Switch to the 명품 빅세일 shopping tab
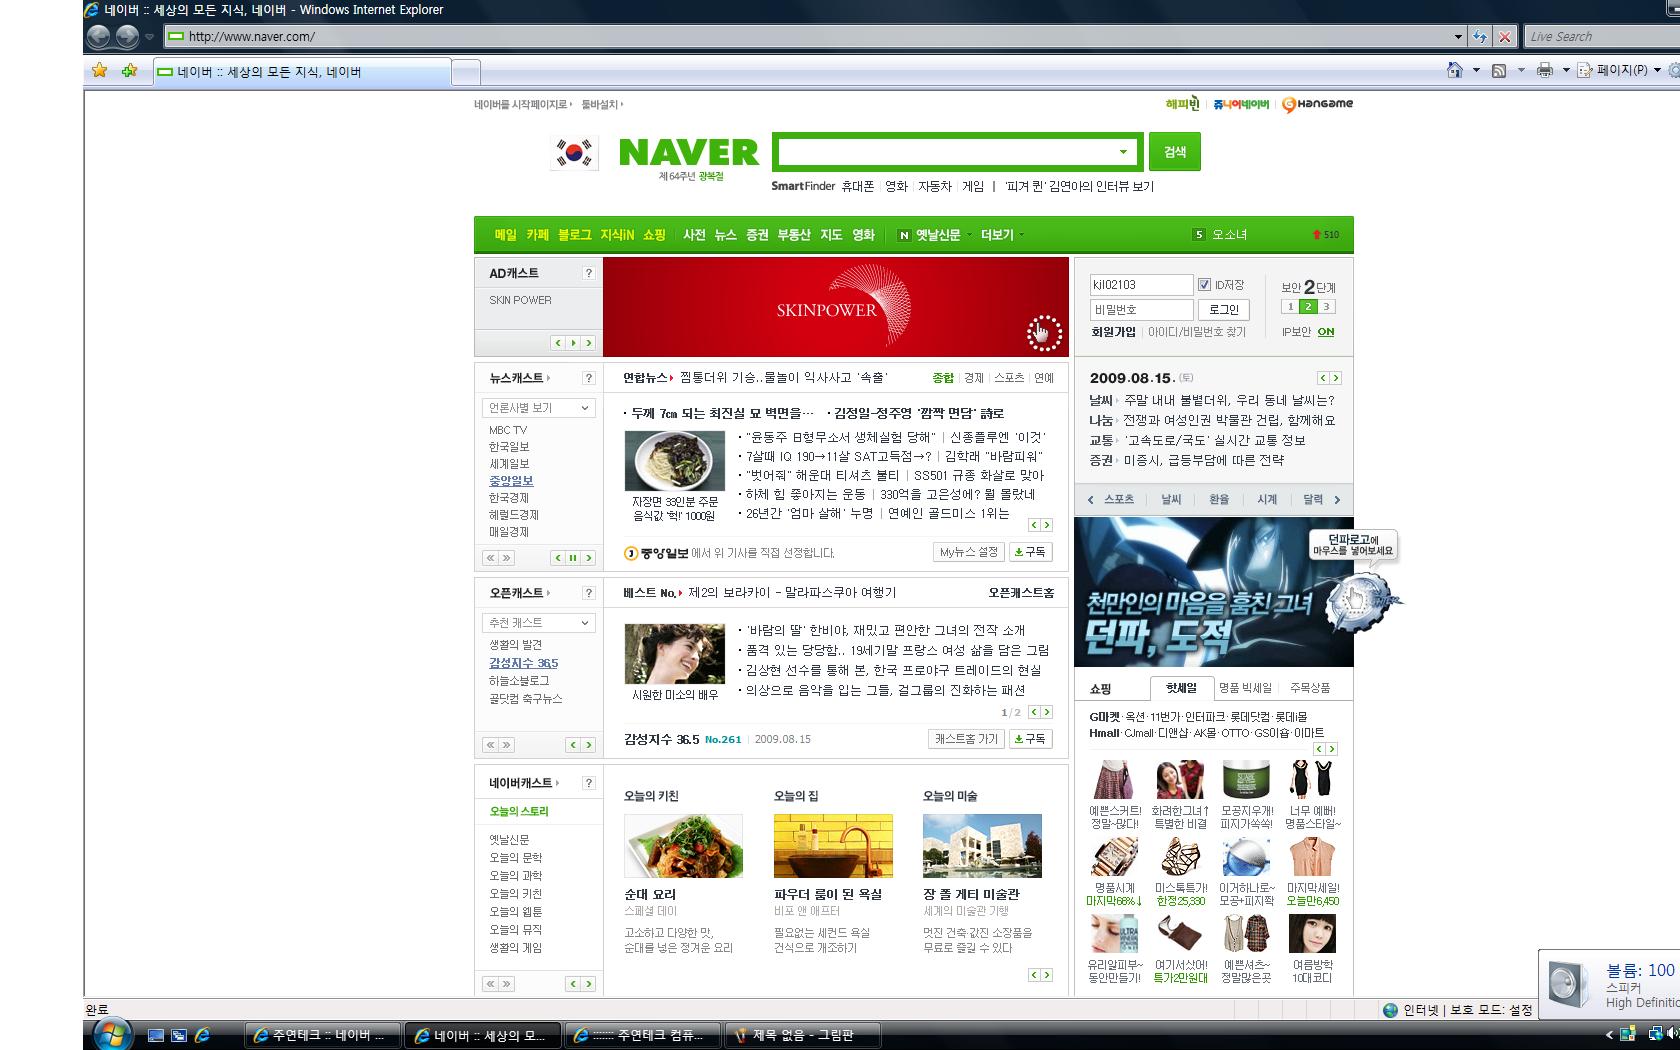1680x1050 pixels. pos(1245,688)
